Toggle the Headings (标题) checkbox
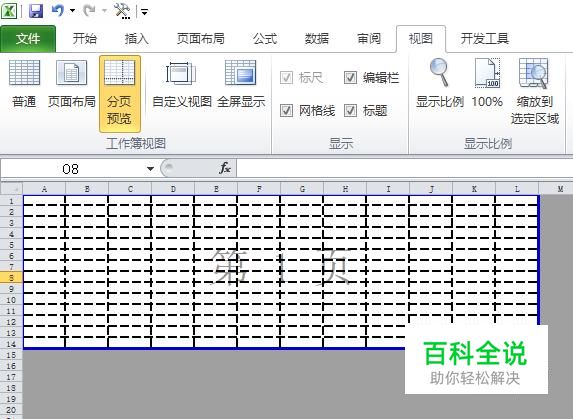The height and width of the screenshot is (419, 573). (350, 110)
